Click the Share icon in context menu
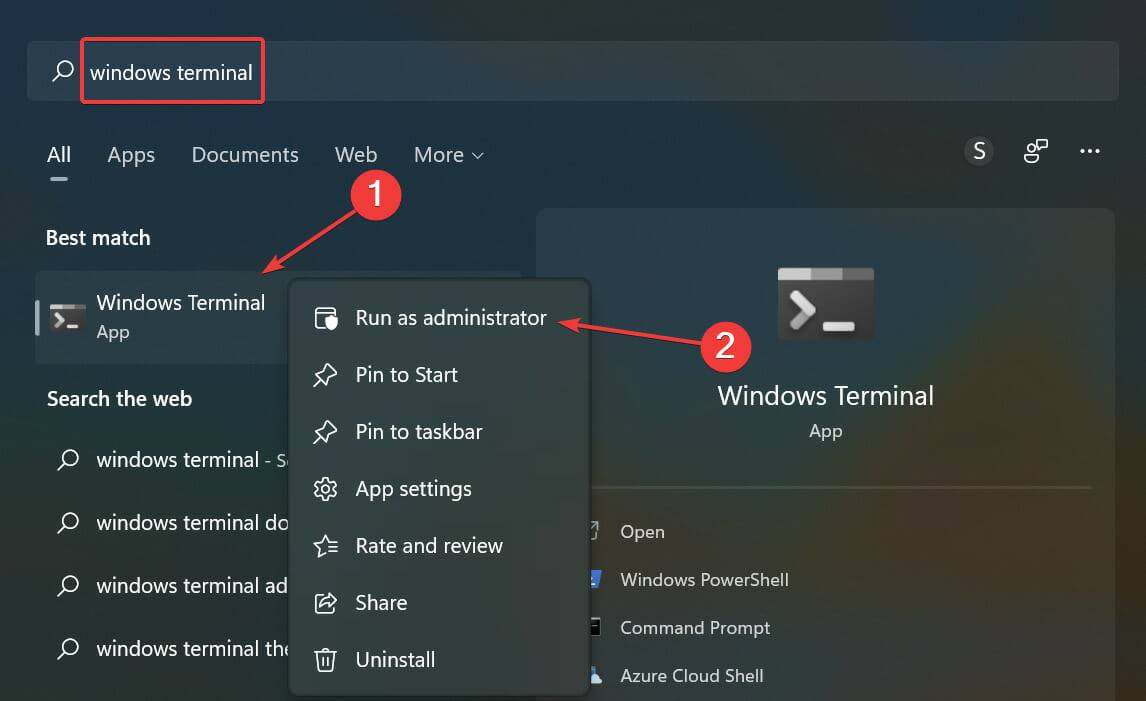The width and height of the screenshot is (1146, 701). pyautogui.click(x=325, y=602)
